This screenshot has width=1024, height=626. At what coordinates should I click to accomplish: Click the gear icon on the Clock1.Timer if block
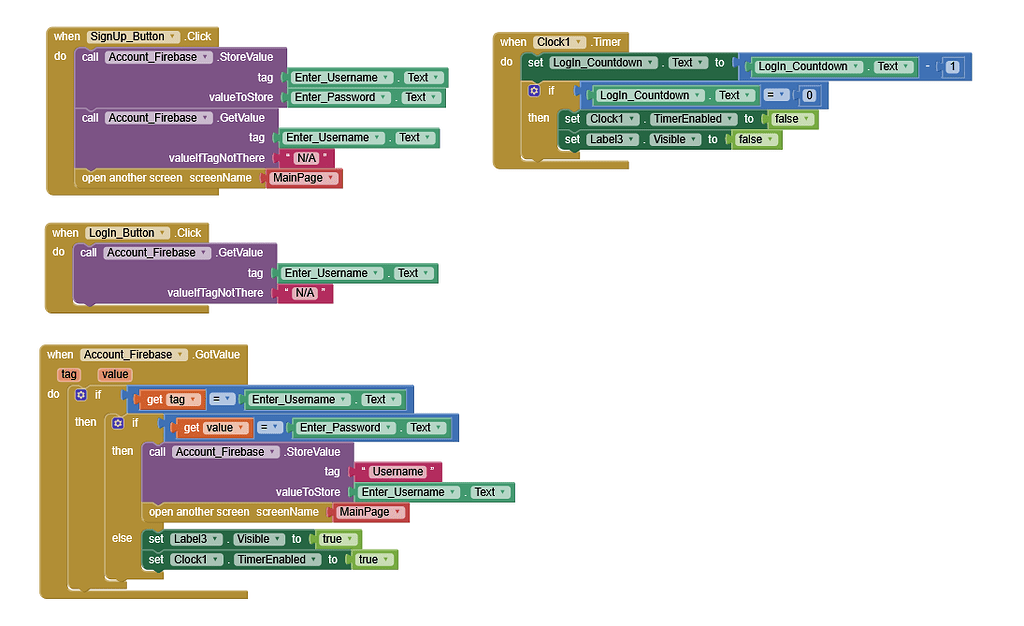[534, 91]
